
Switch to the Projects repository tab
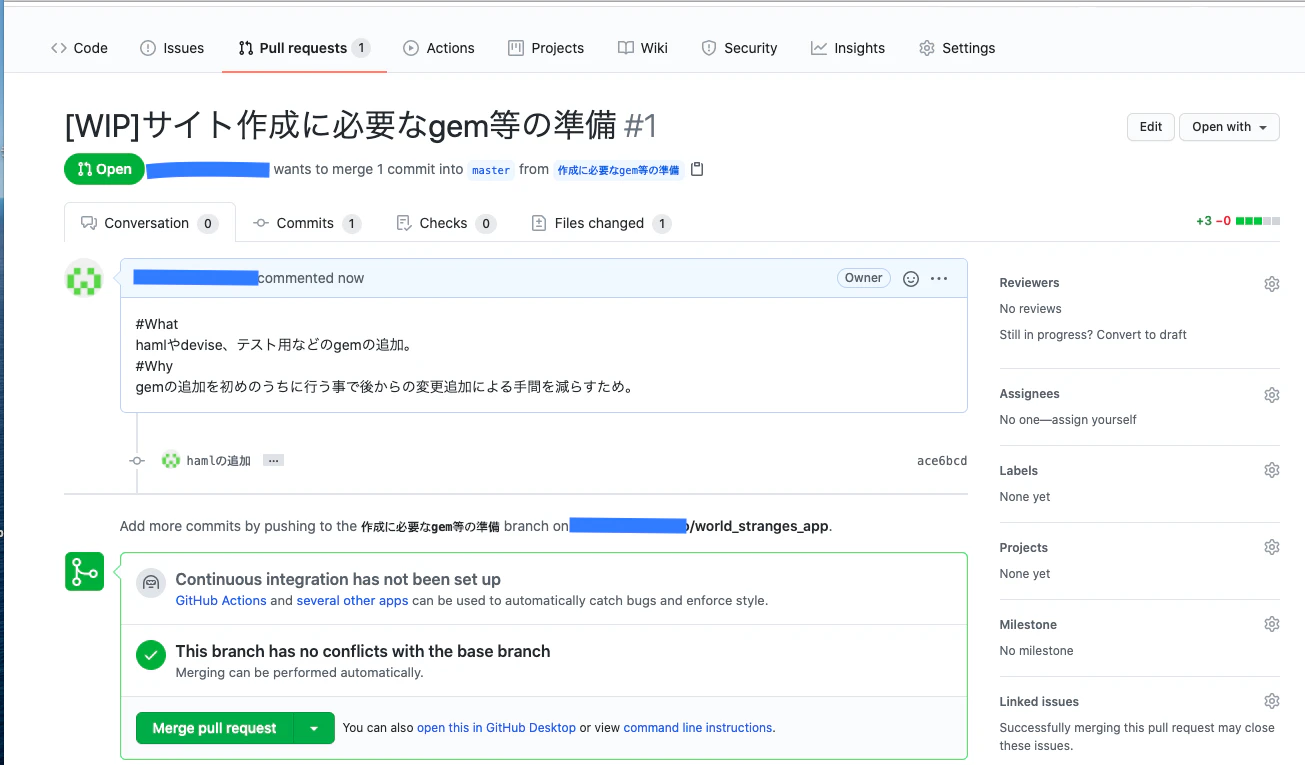tap(546, 48)
